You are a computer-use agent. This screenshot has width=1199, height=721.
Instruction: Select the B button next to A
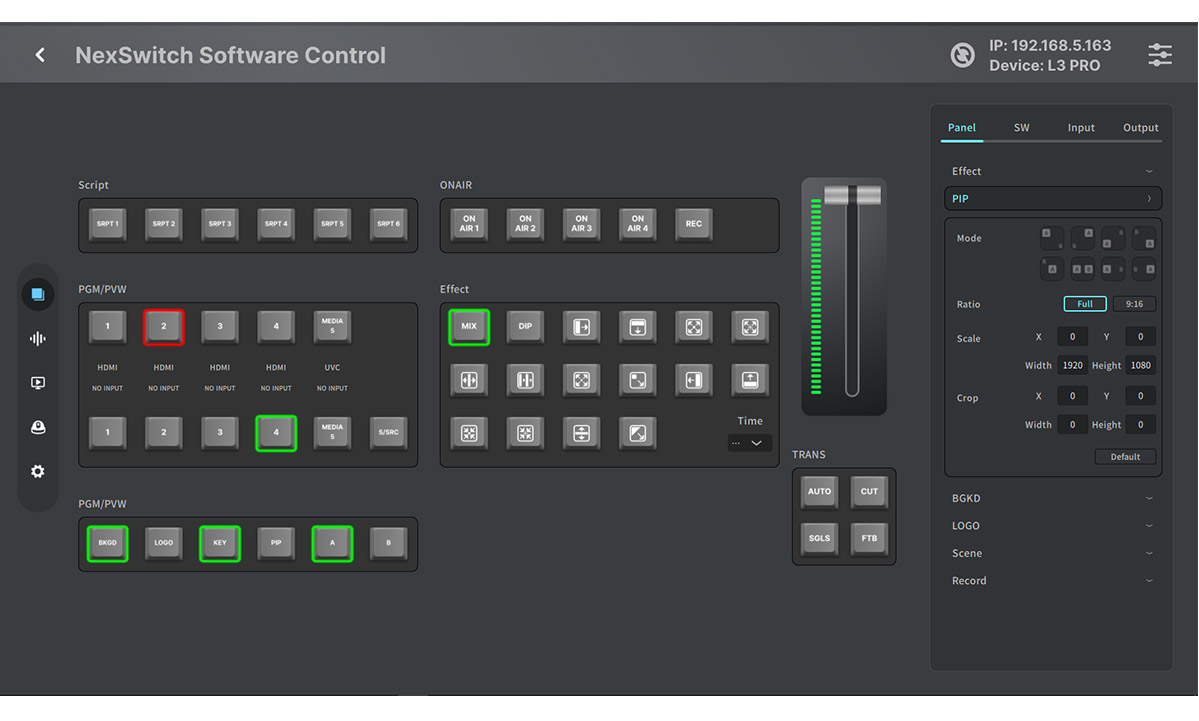388,544
